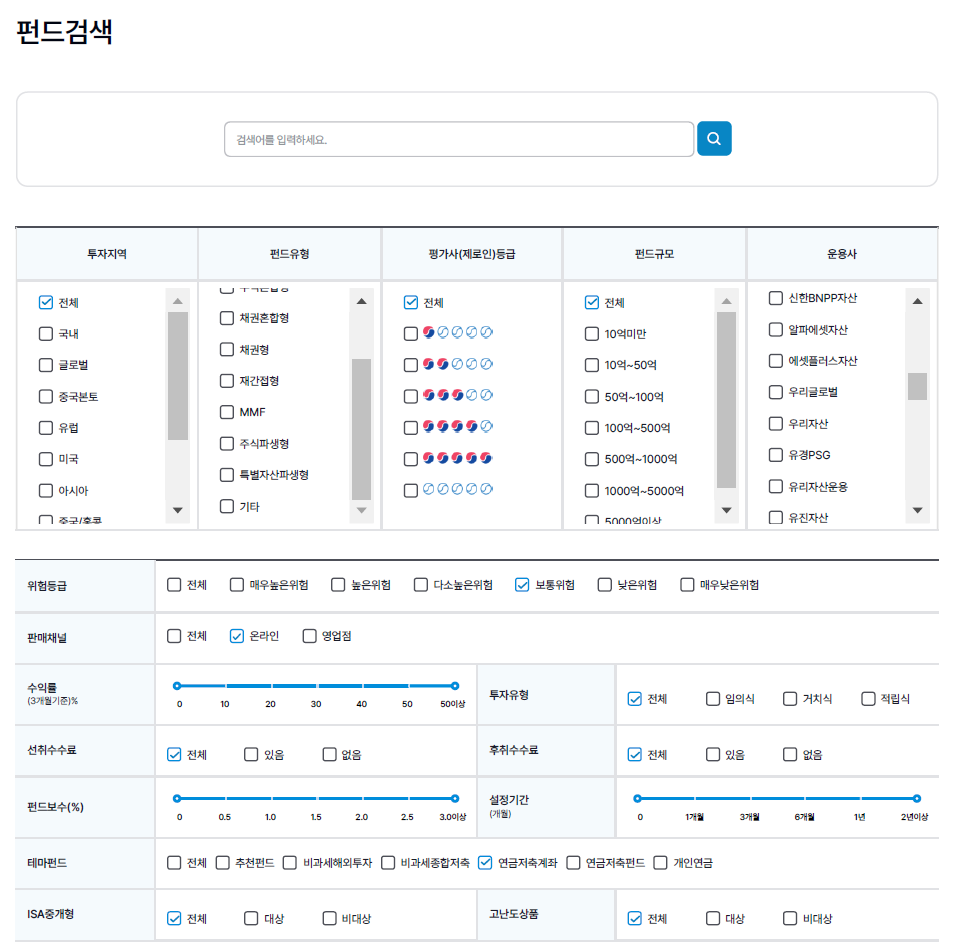Select 국내 in investment region

point(46,334)
